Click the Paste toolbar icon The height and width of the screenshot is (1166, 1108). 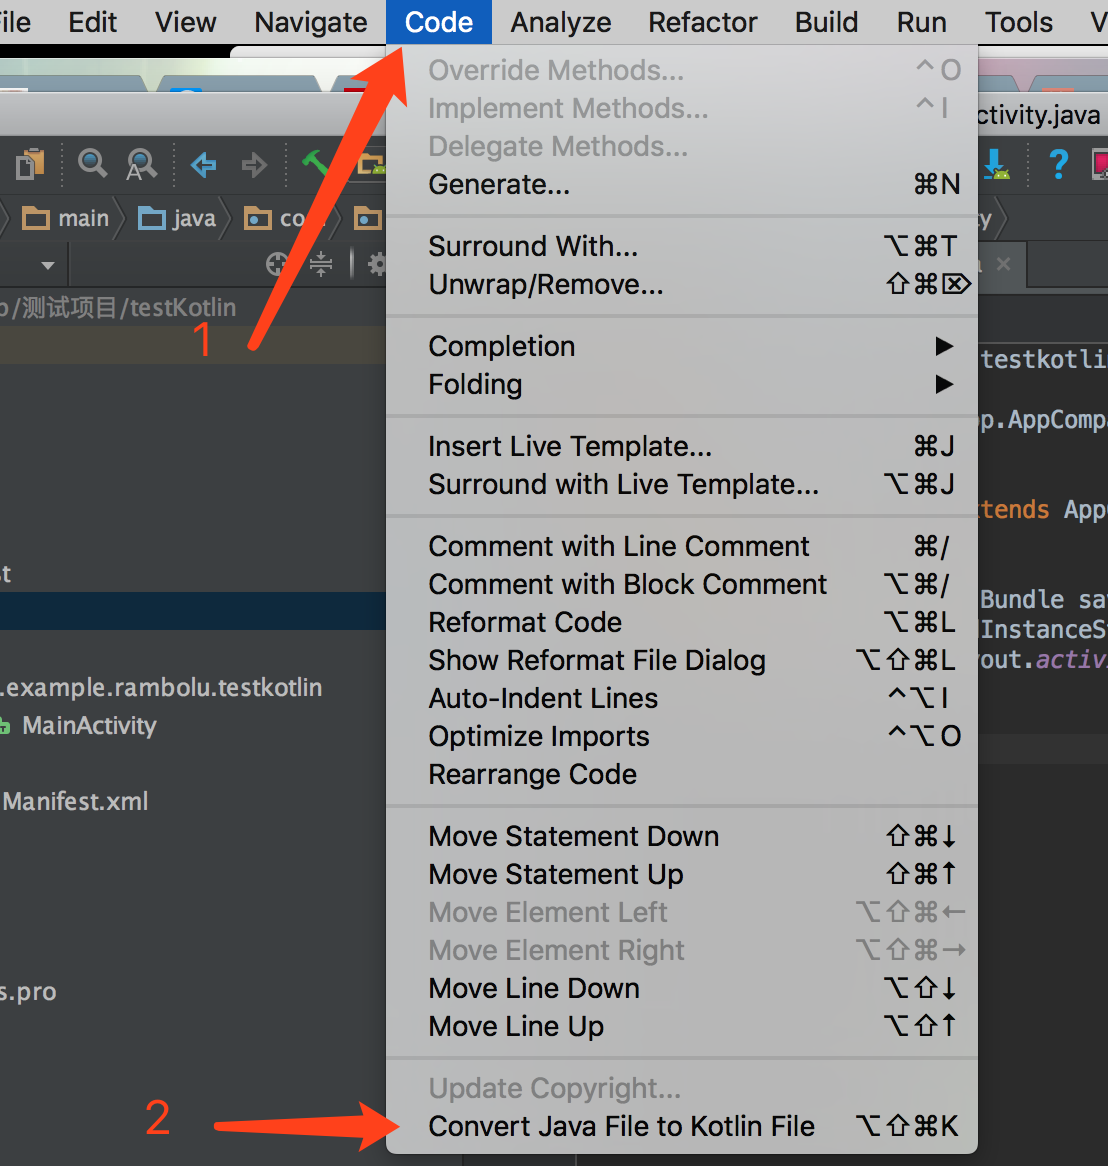pos(30,164)
